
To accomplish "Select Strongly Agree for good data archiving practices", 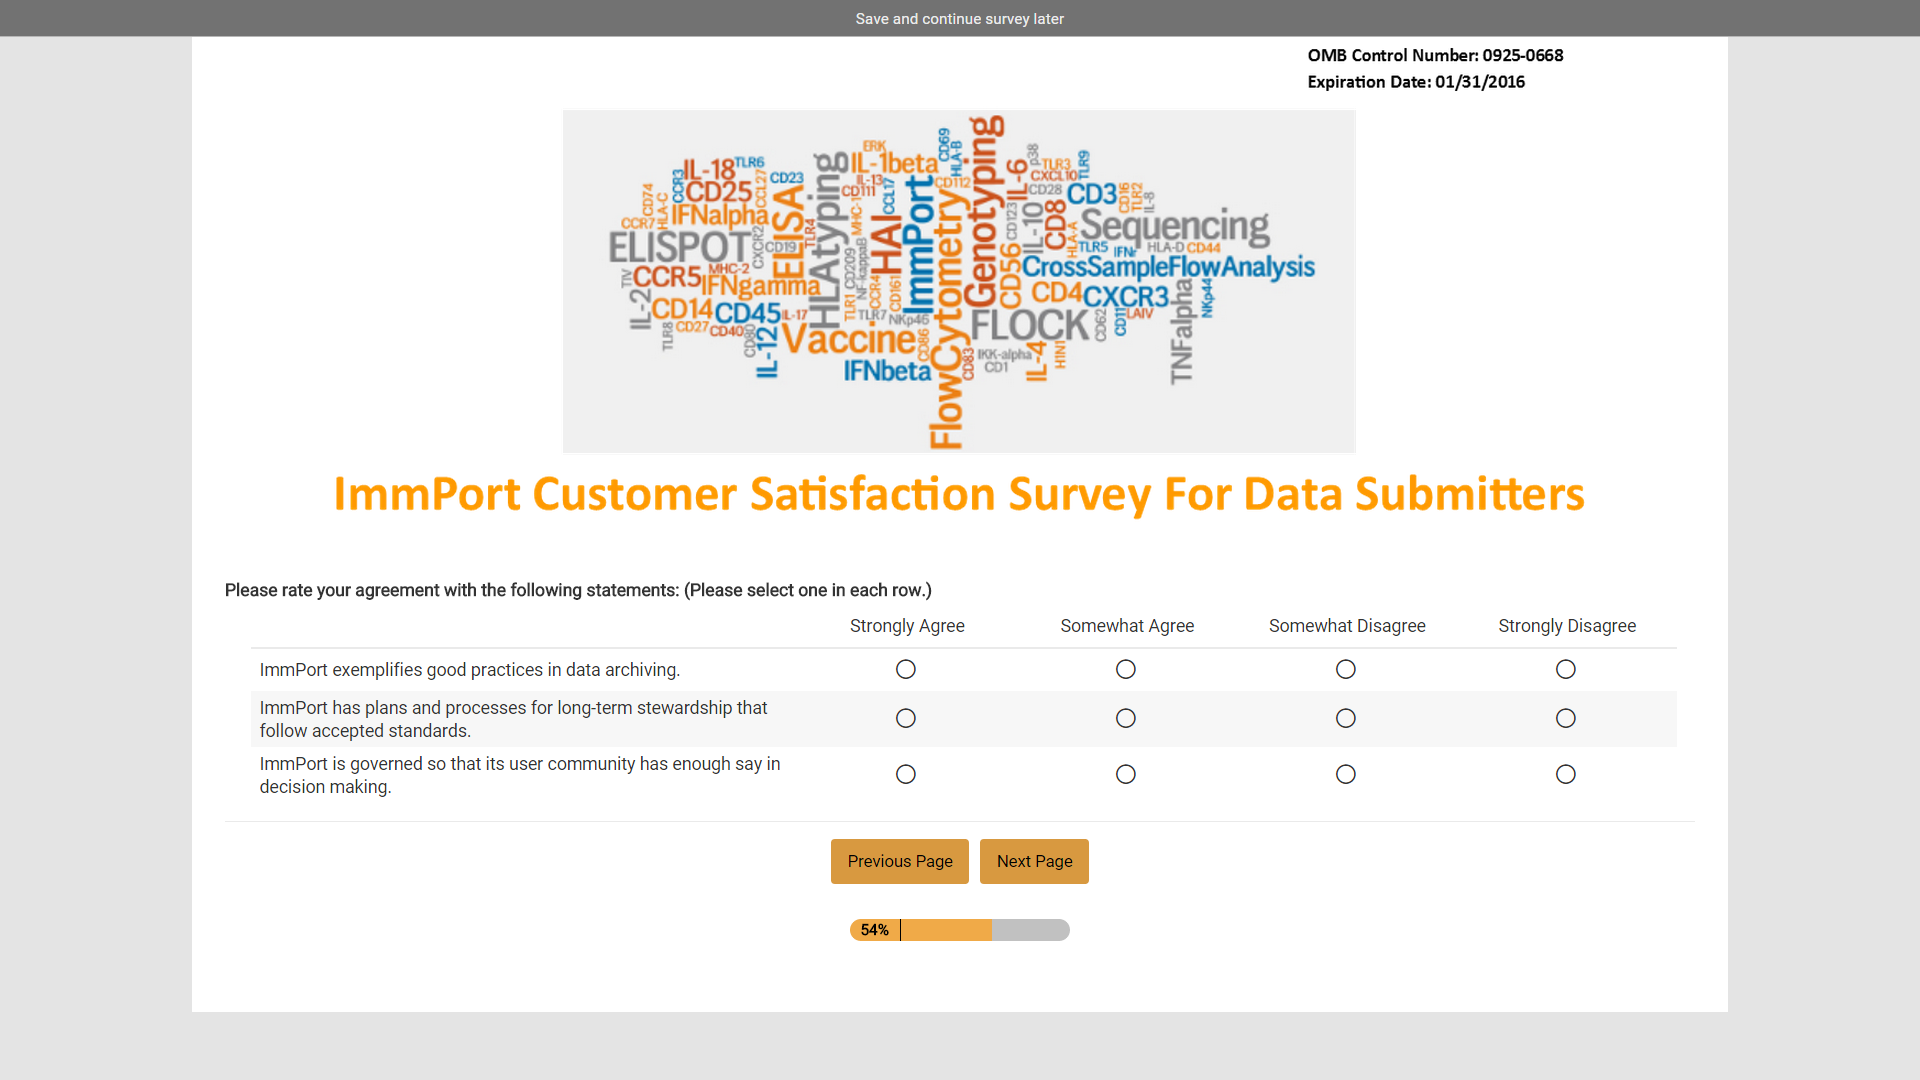I will (906, 669).
